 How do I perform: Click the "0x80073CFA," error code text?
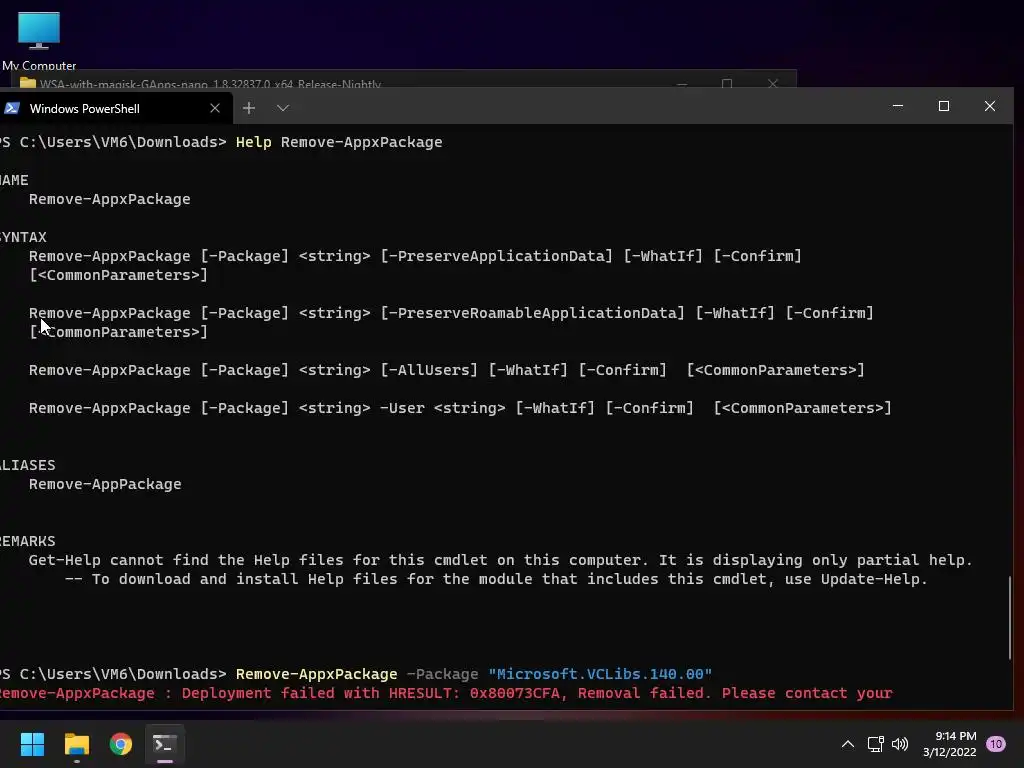519,693
